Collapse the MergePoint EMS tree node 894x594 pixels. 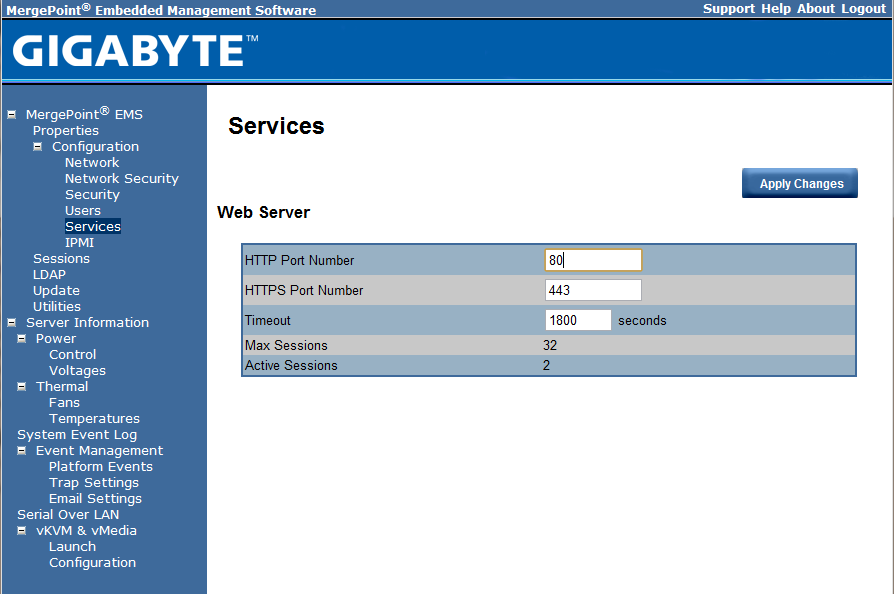pyautogui.click(x=12, y=115)
